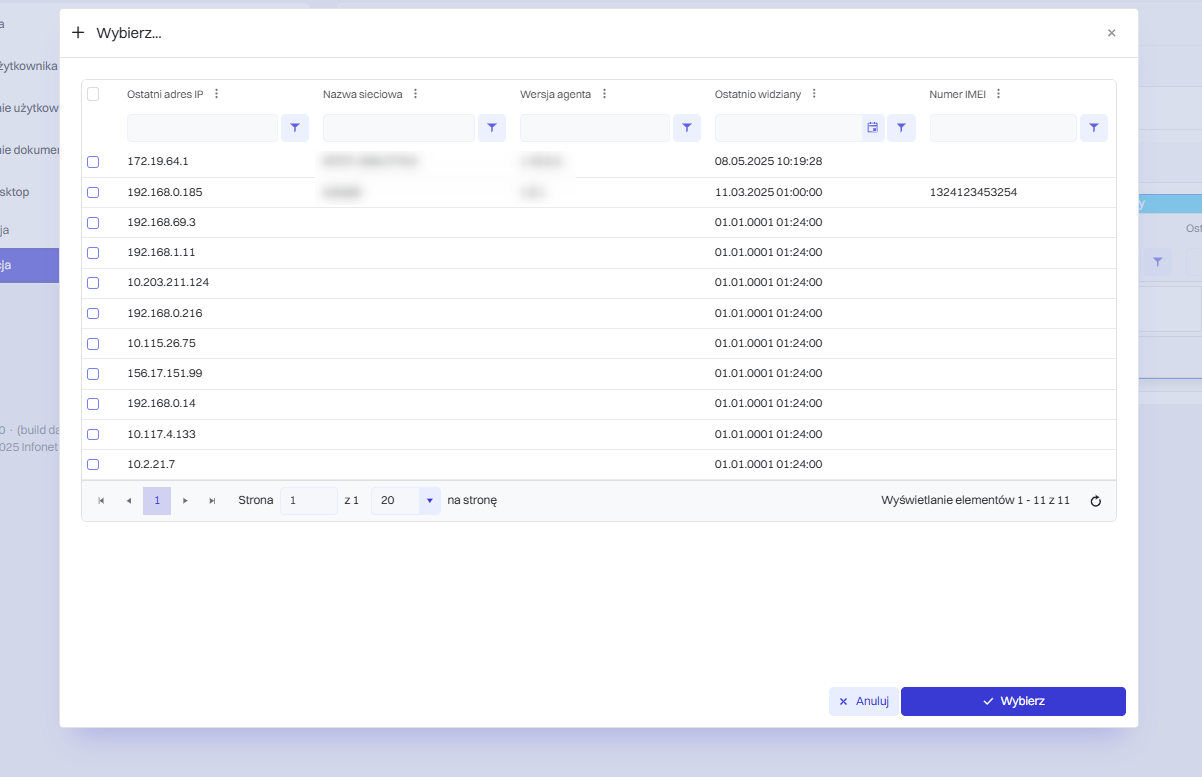The width and height of the screenshot is (1202, 777).
Task: Toggle the select-all header checkbox
Action: (x=93, y=94)
